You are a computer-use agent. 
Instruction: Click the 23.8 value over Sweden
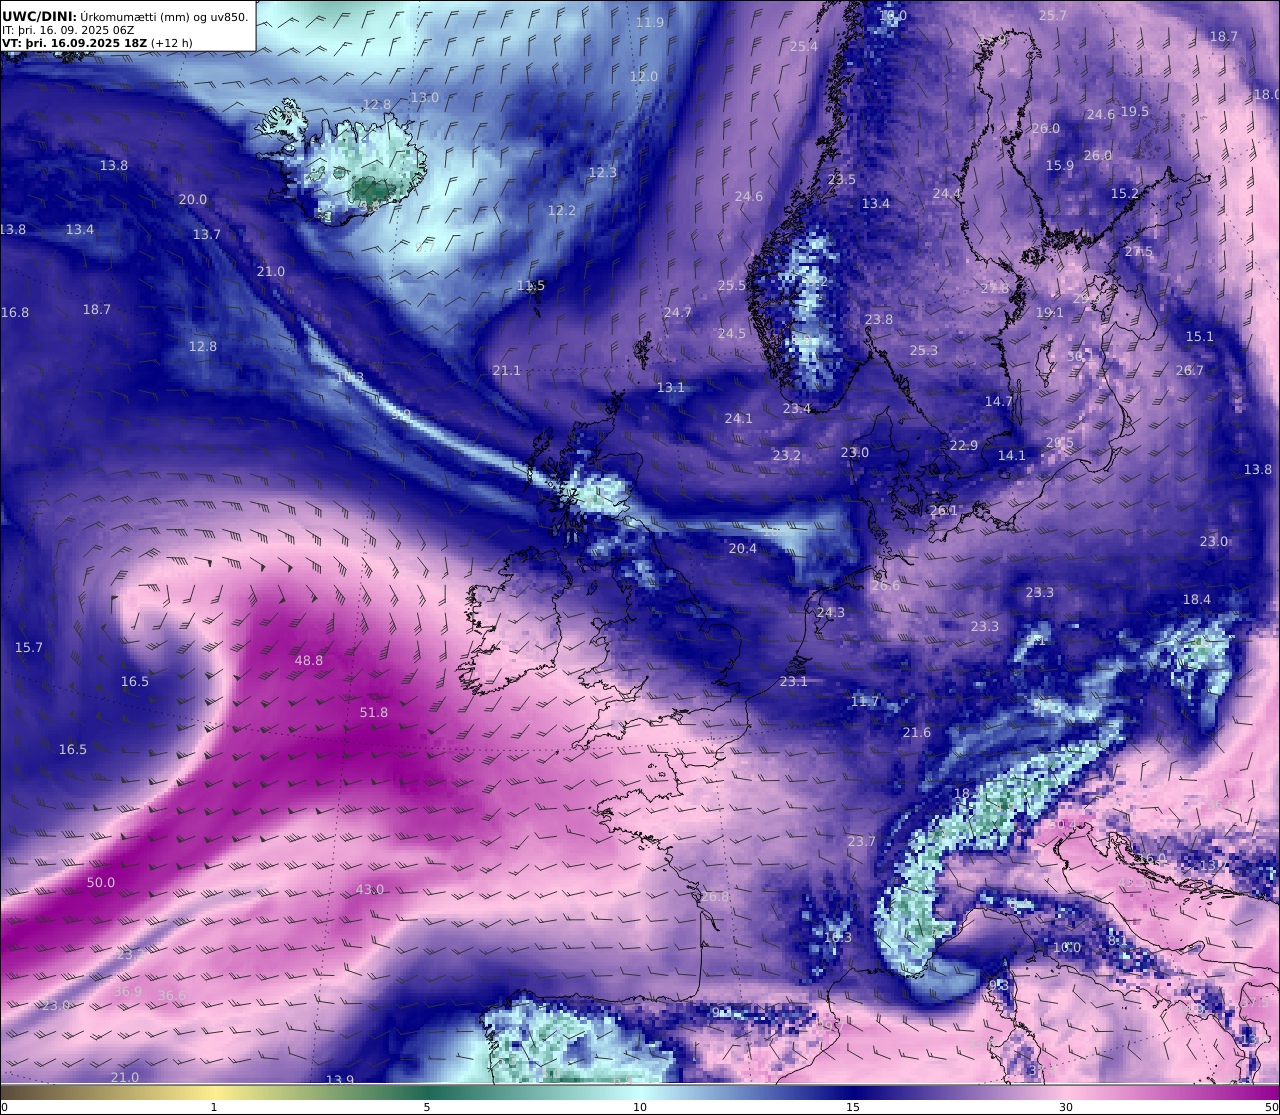tap(879, 319)
